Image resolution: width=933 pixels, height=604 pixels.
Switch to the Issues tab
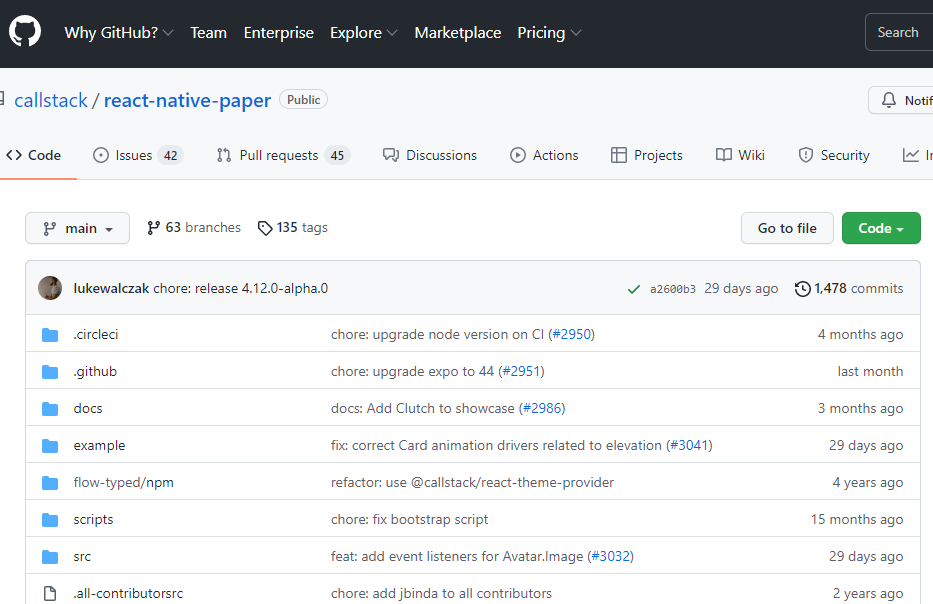click(x=138, y=155)
